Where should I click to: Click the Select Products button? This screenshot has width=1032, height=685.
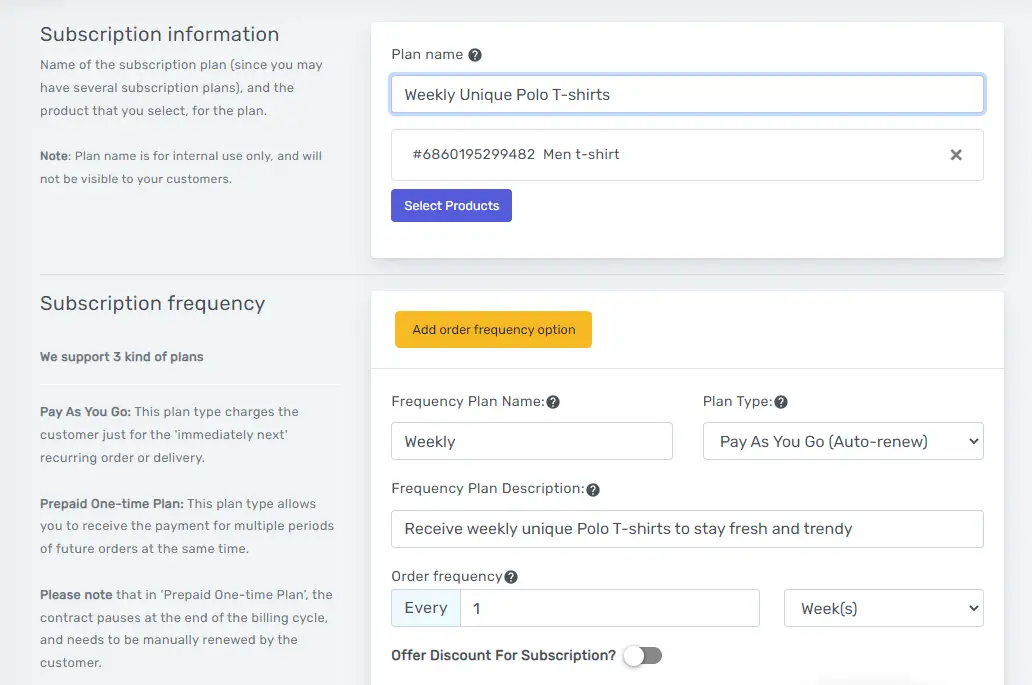point(452,205)
